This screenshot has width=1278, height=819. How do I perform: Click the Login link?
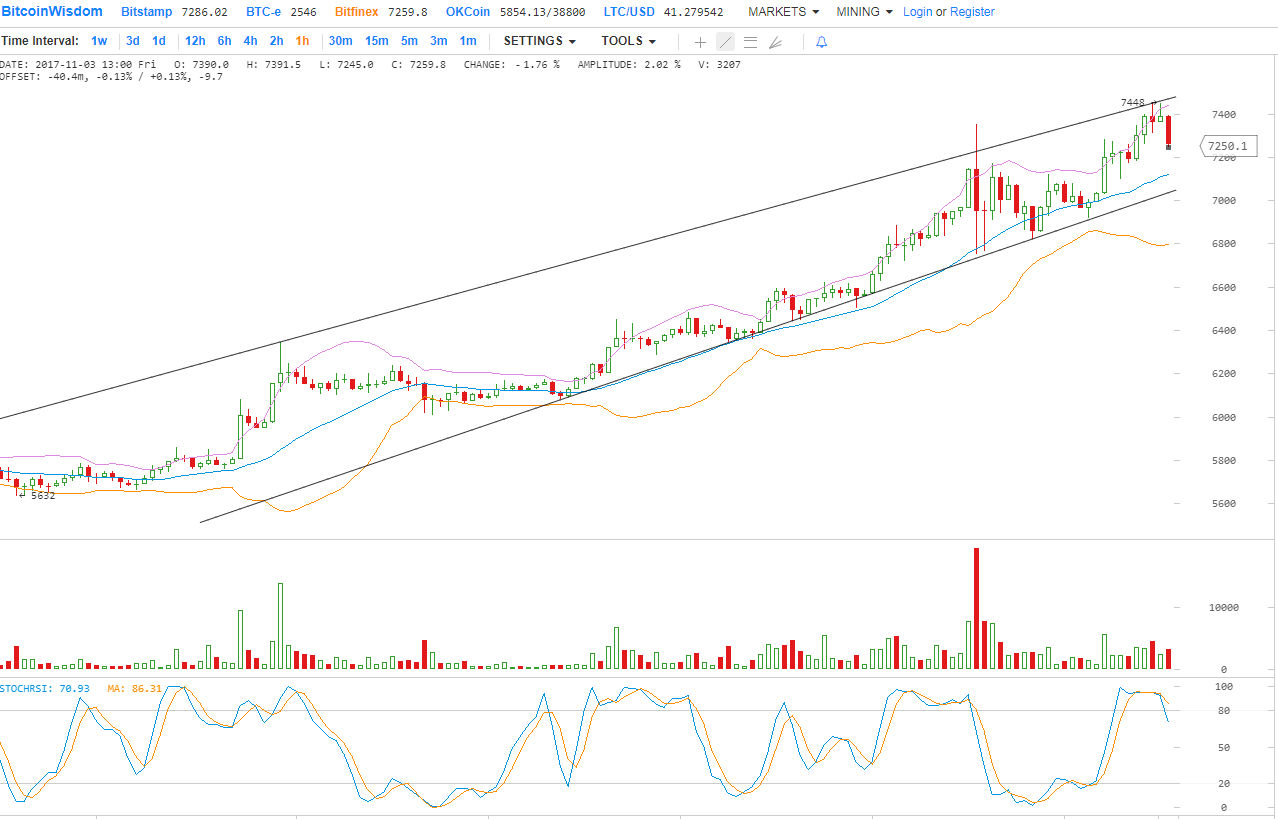click(917, 12)
